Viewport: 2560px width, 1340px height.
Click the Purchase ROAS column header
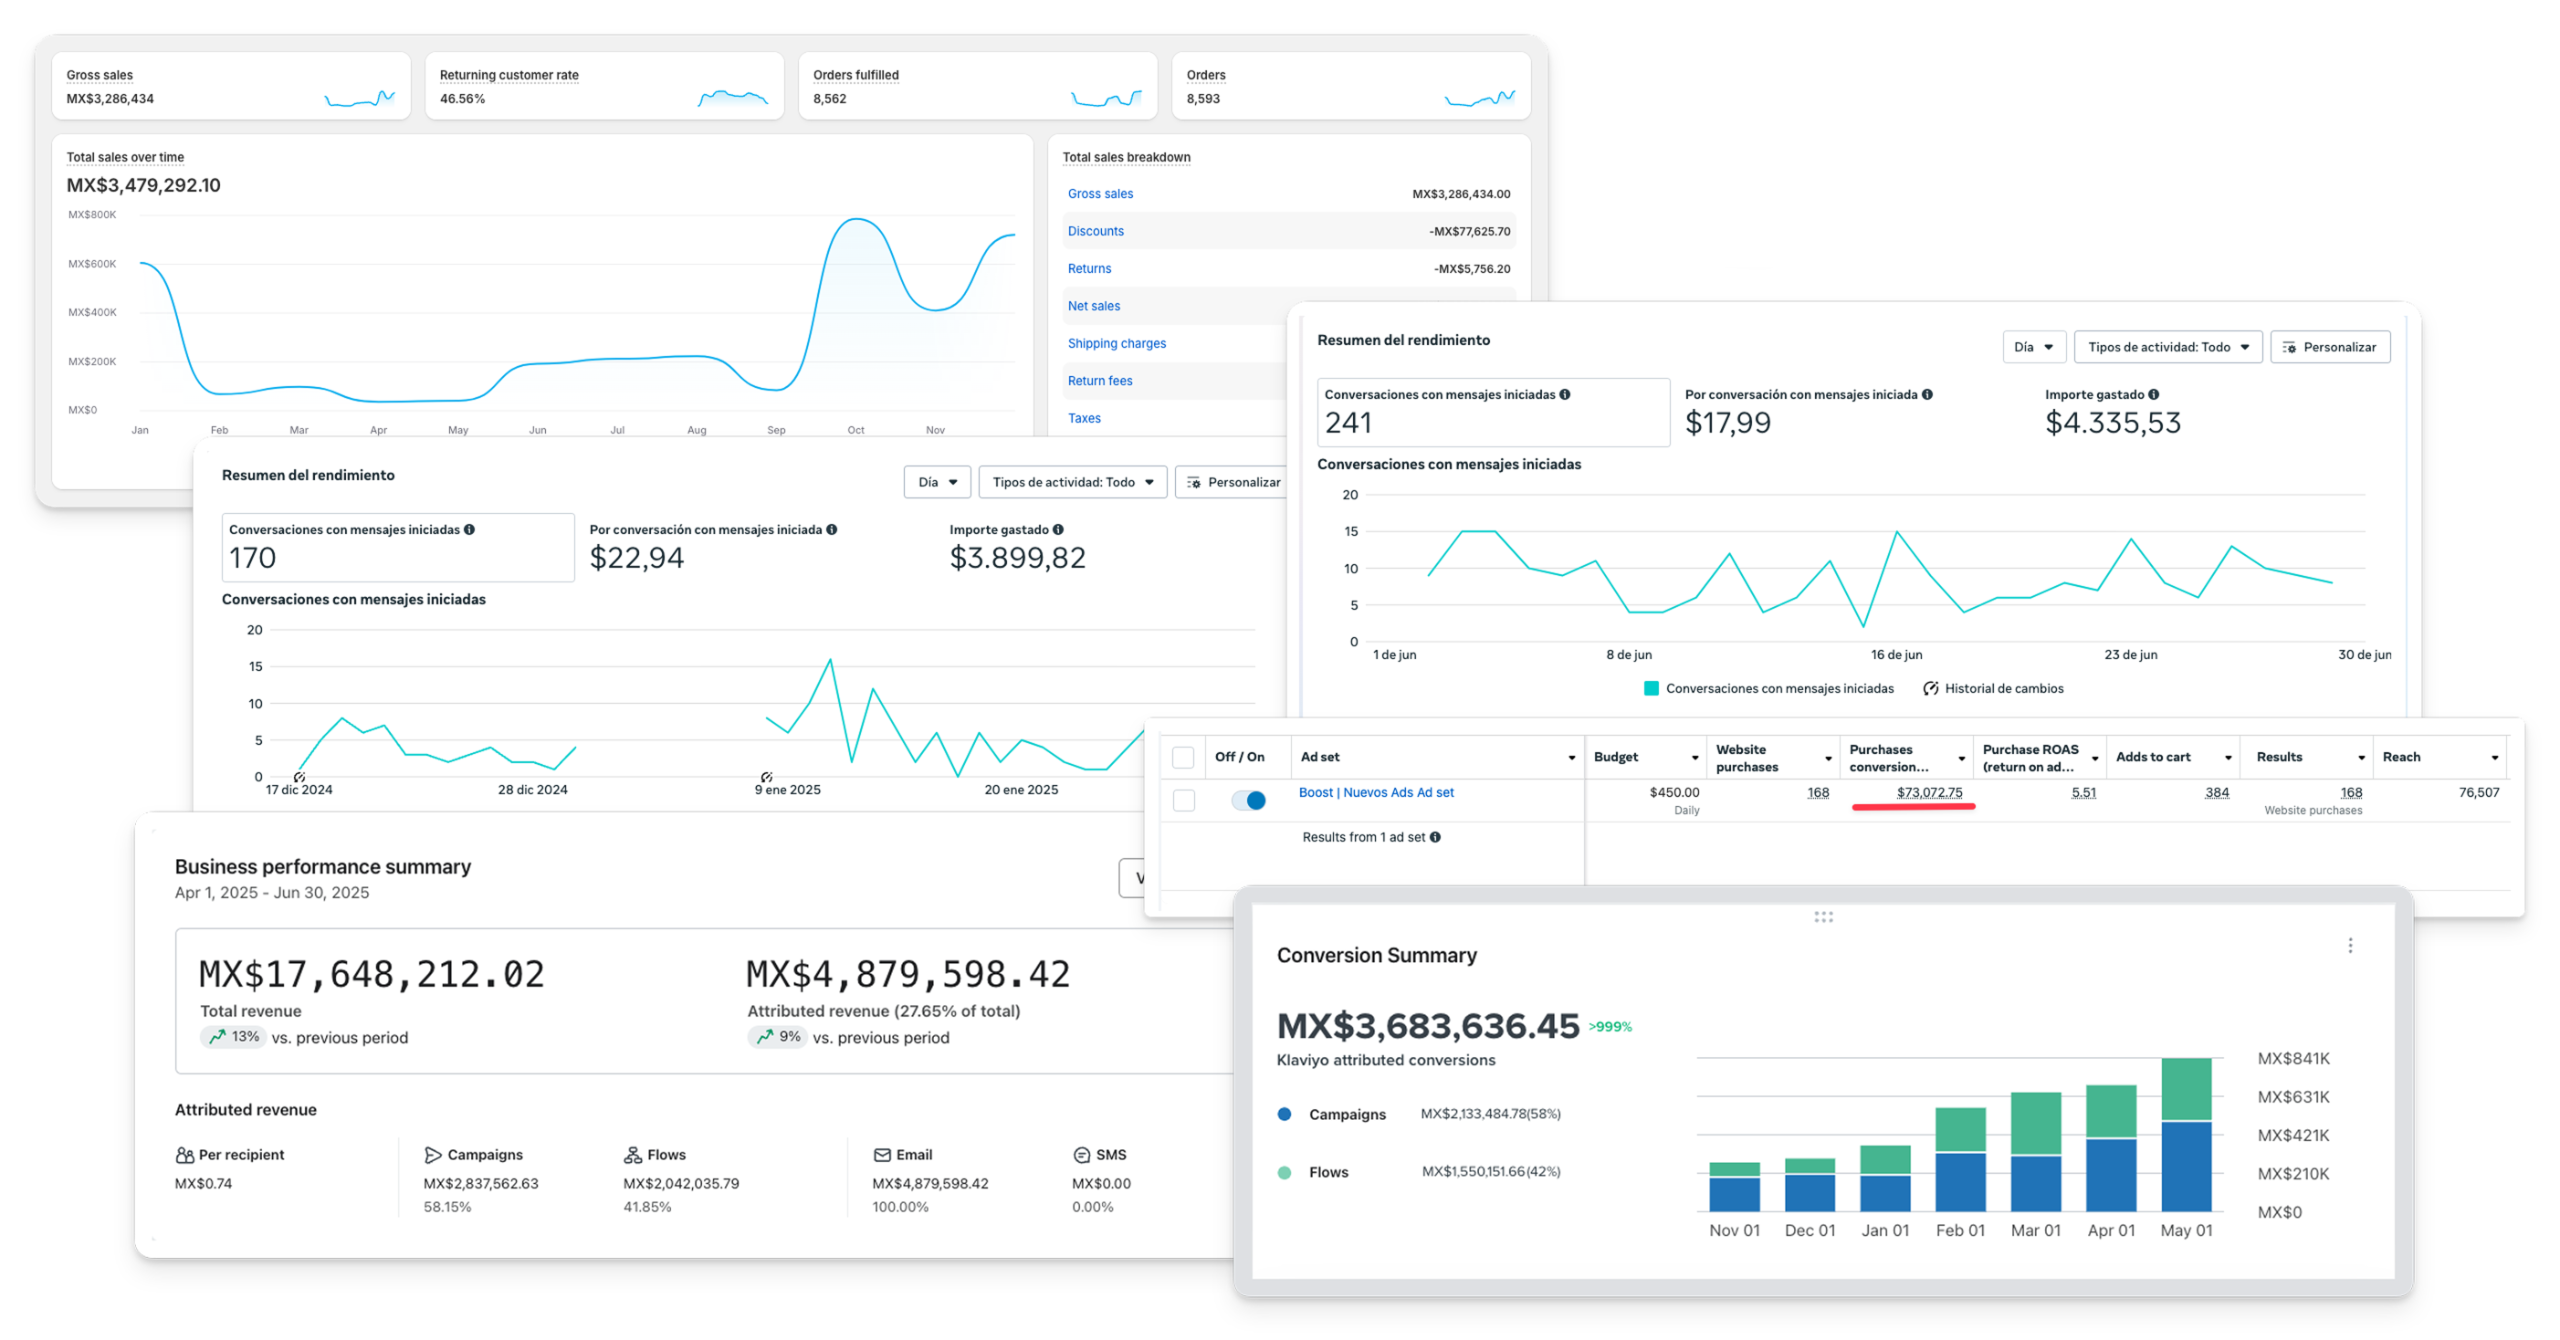coord(2033,758)
